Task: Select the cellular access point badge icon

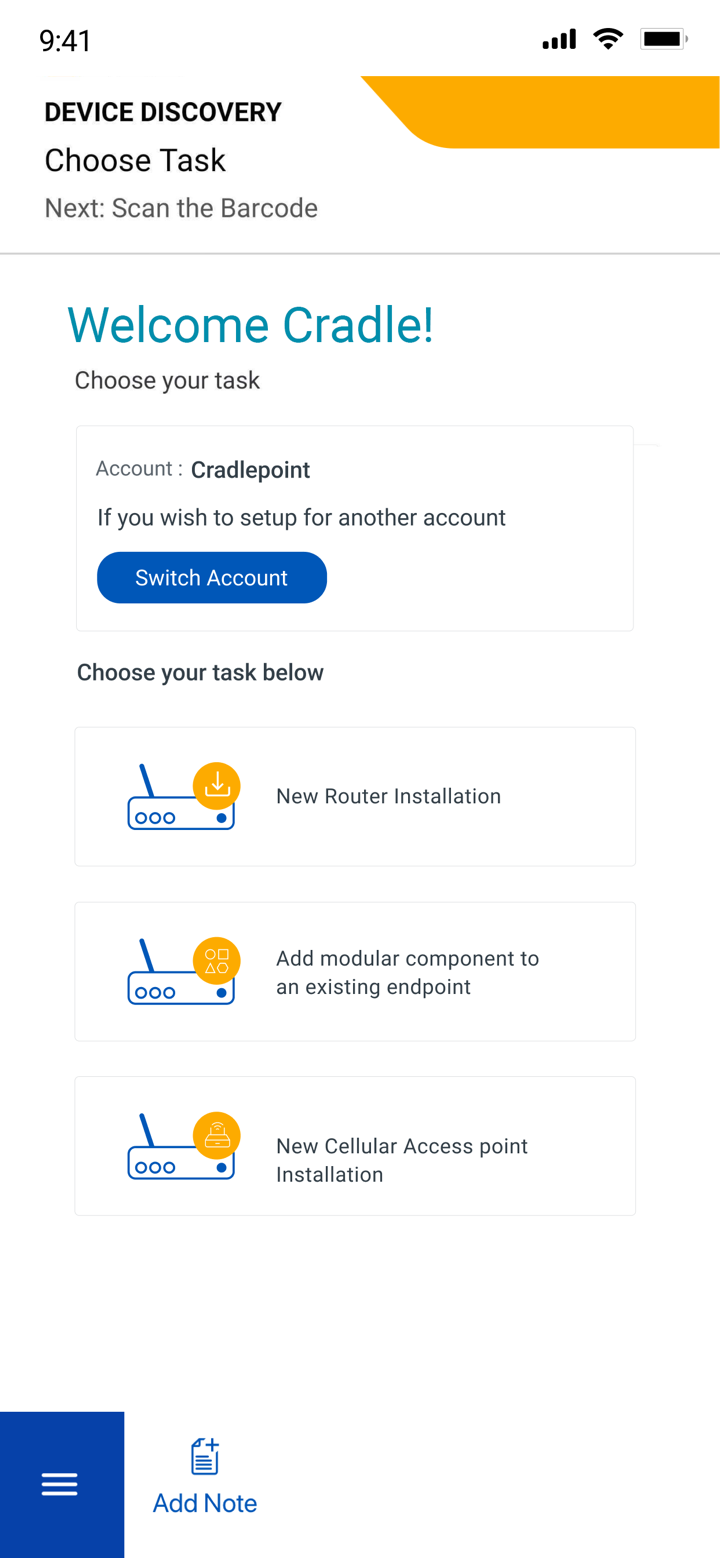Action: coord(216,1135)
